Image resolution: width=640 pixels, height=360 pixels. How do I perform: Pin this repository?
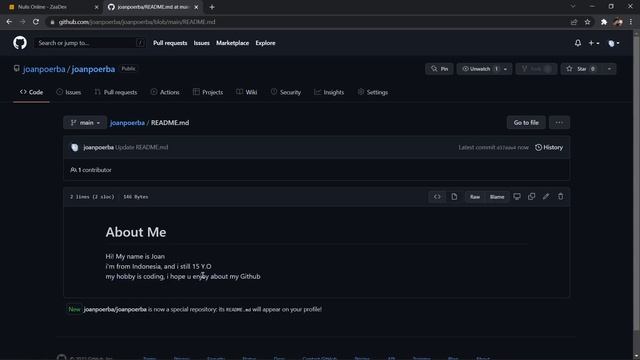439,69
